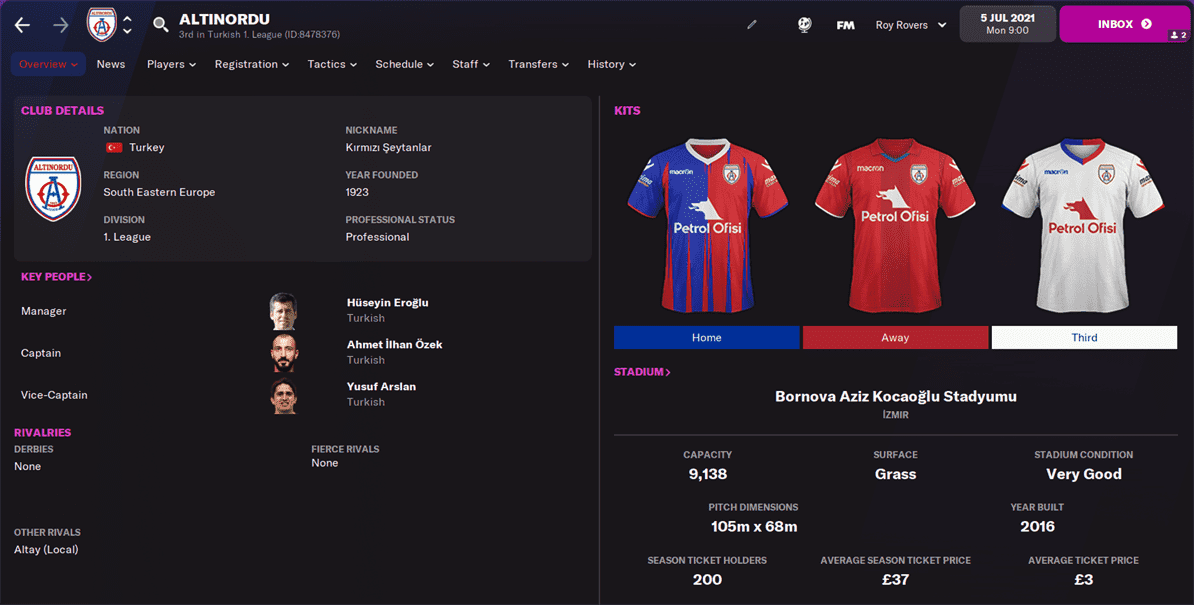The height and width of the screenshot is (605, 1194).
Task: Open the Turkey nation link
Action: coord(146,148)
